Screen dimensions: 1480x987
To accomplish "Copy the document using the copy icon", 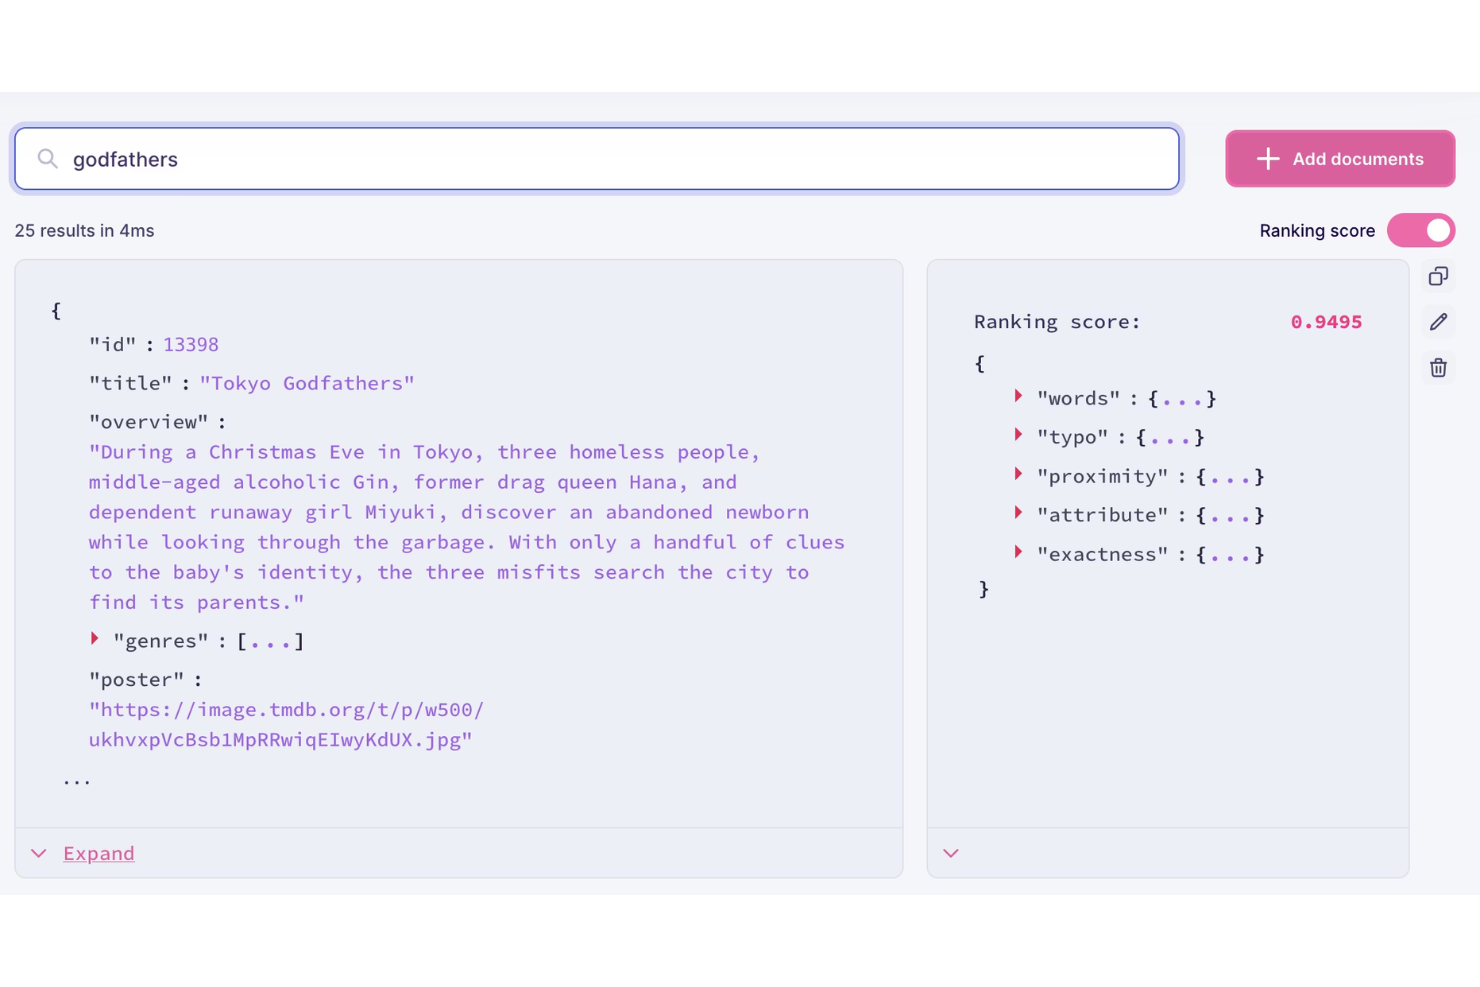I will (x=1438, y=276).
